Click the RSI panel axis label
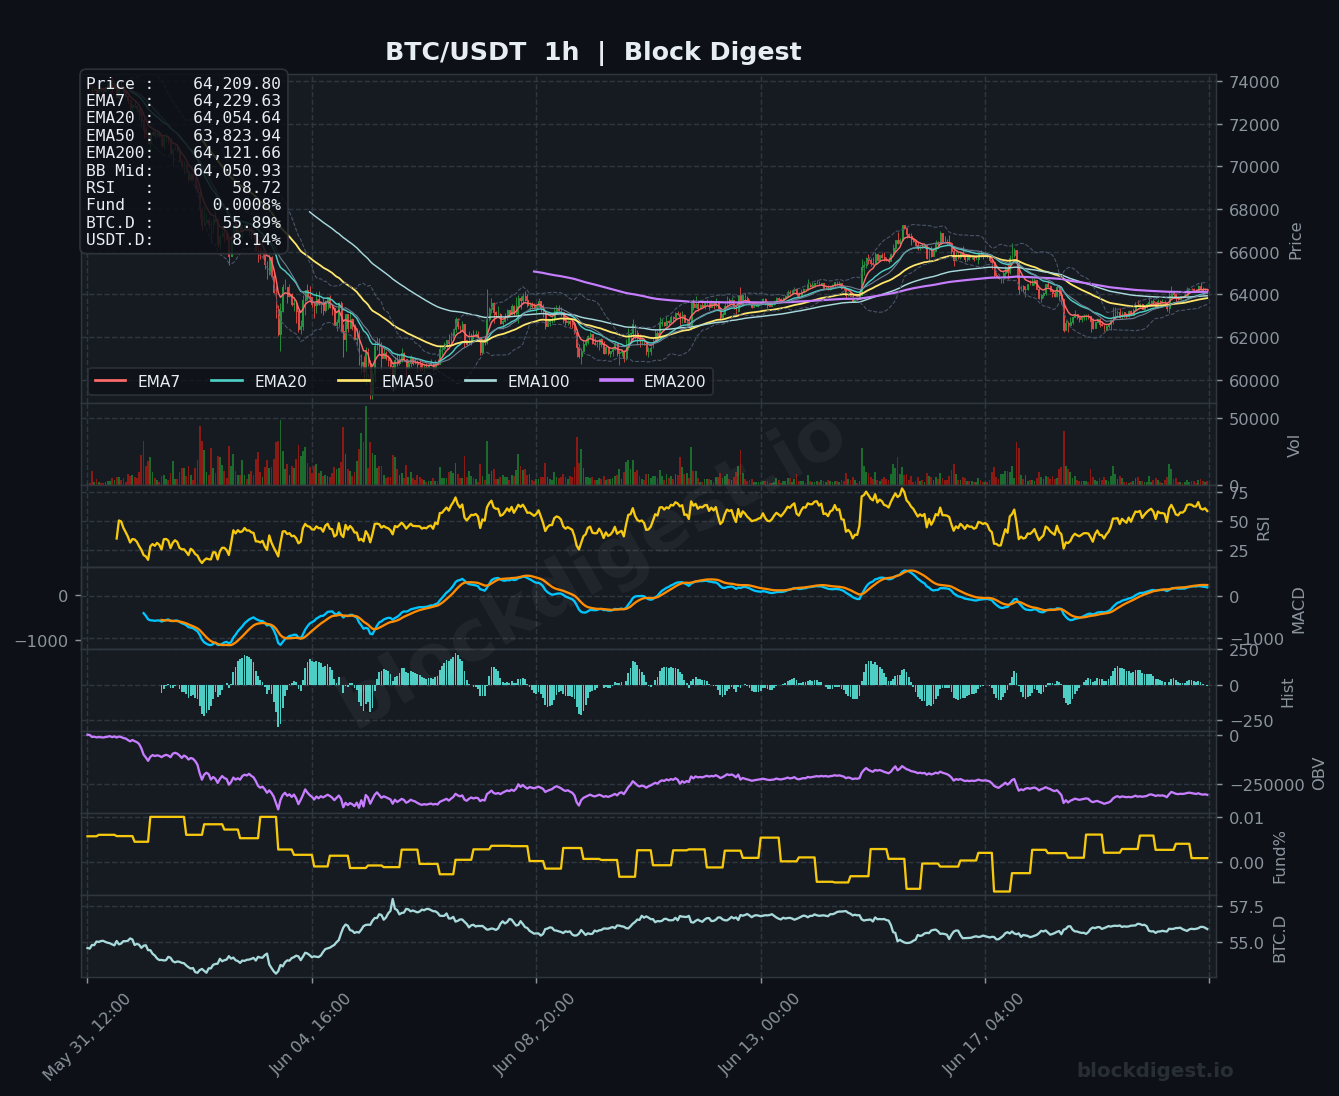The width and height of the screenshot is (1339, 1096). [x=1263, y=528]
